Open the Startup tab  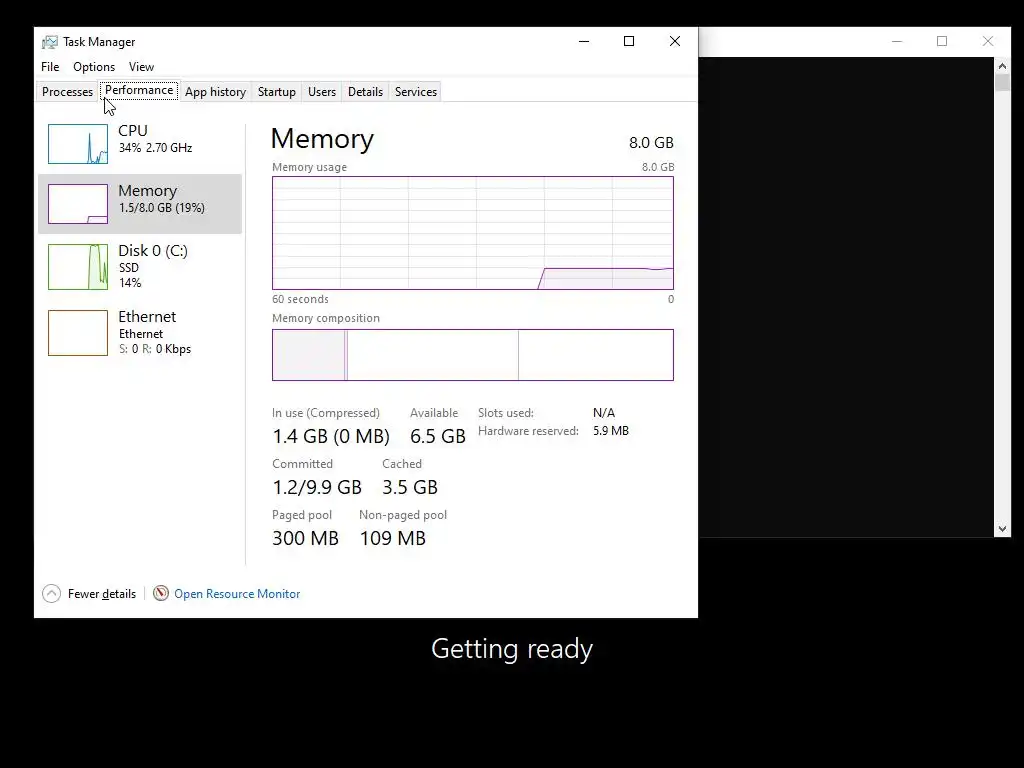coord(277,92)
